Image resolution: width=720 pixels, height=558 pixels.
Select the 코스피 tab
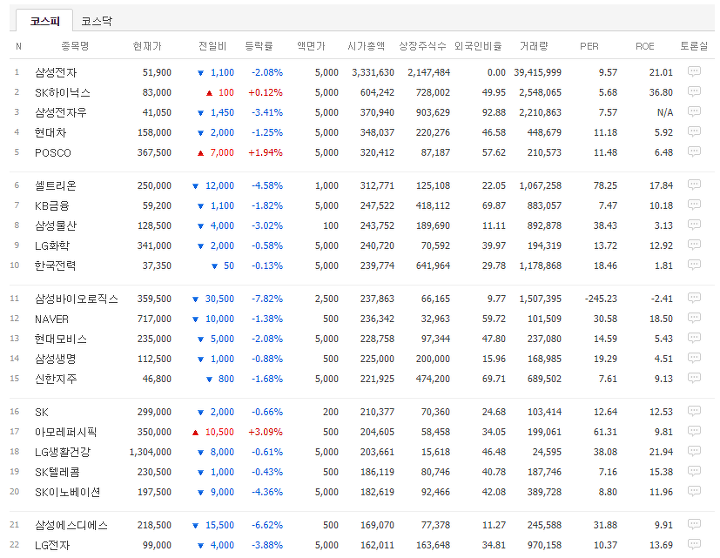click(45, 21)
